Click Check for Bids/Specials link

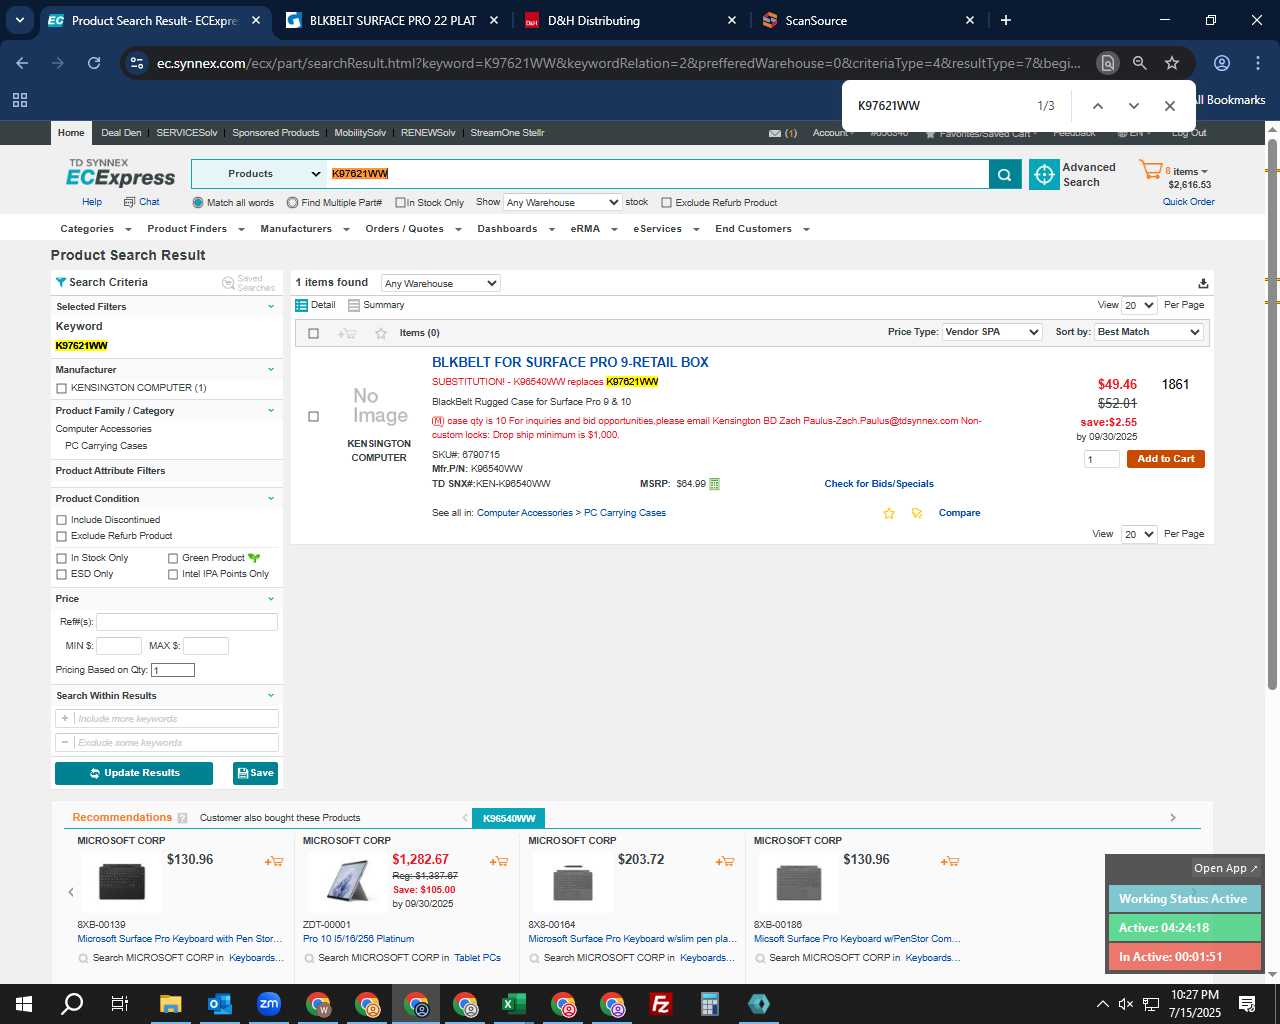[x=879, y=484]
